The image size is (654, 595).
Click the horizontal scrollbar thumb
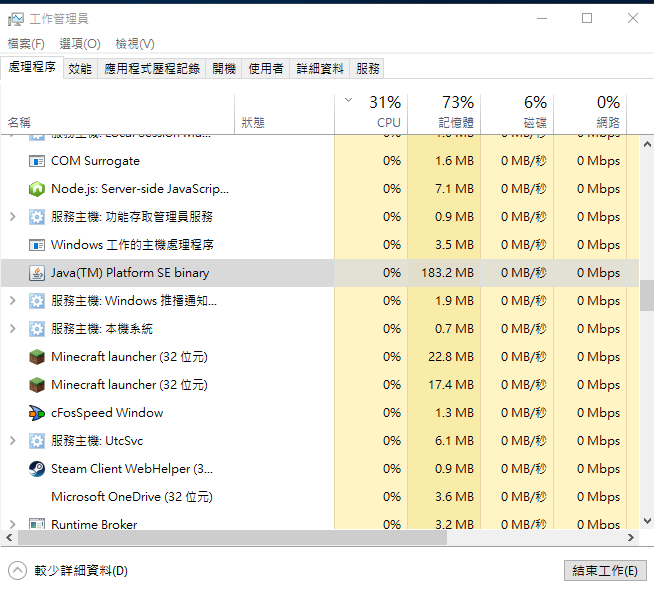pos(232,538)
